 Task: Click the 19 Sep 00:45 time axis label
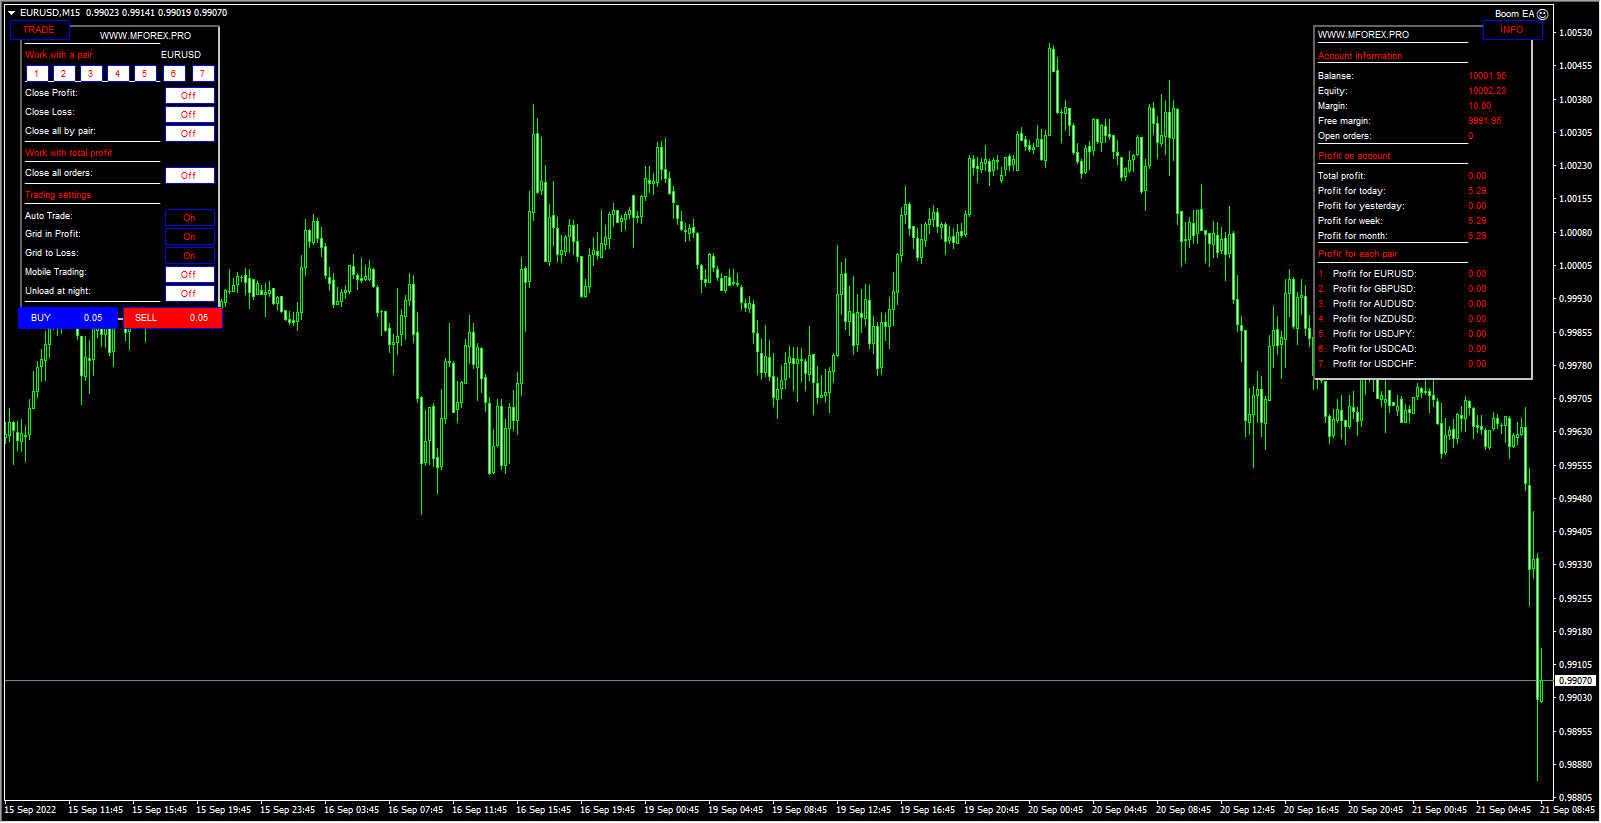672,810
